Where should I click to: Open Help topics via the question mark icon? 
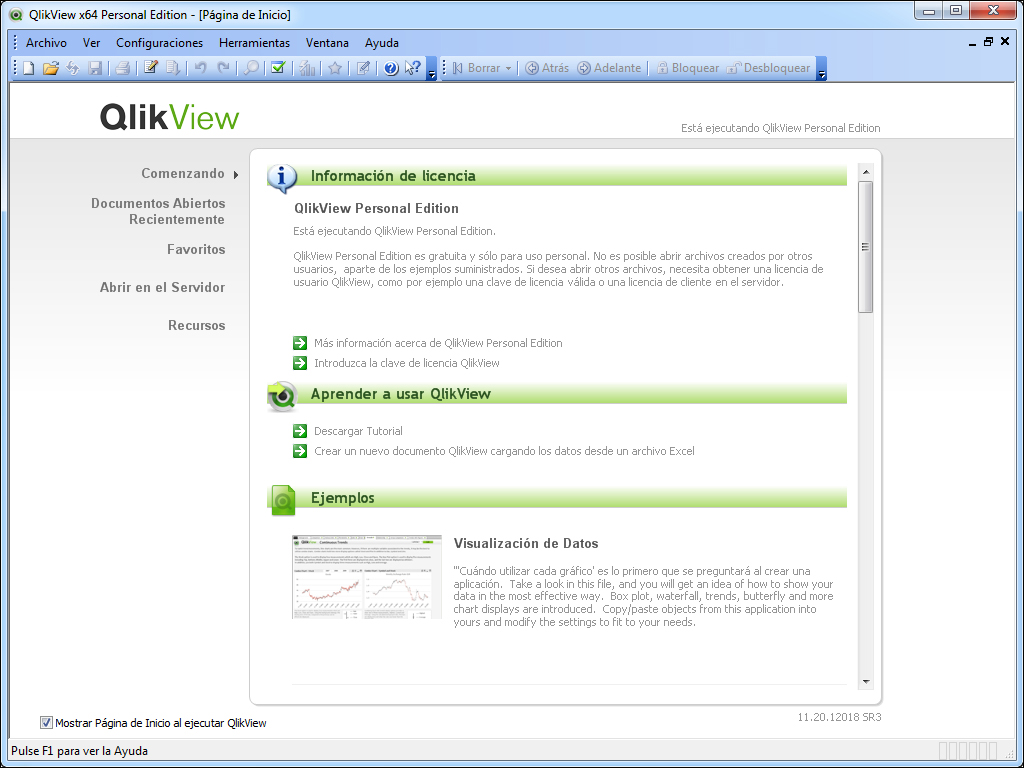pyautogui.click(x=391, y=68)
